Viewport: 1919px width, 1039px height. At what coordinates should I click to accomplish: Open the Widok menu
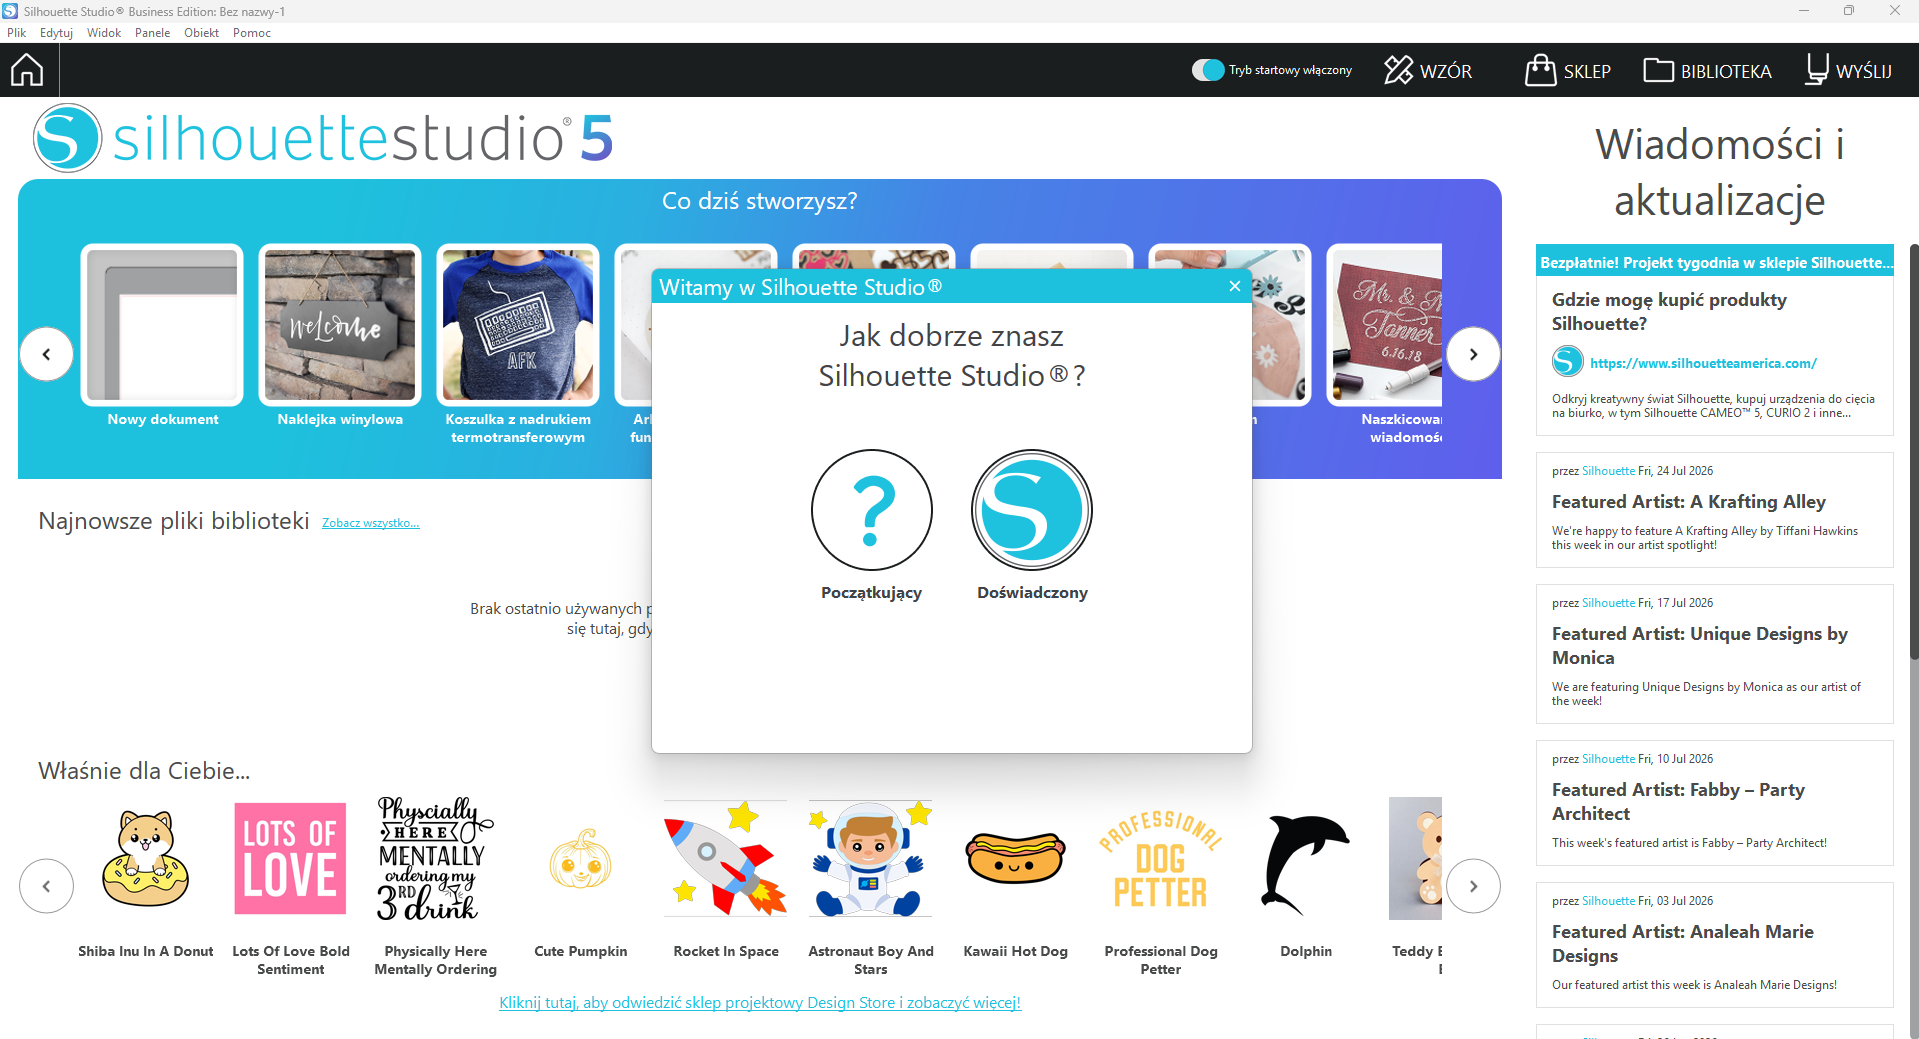point(104,33)
